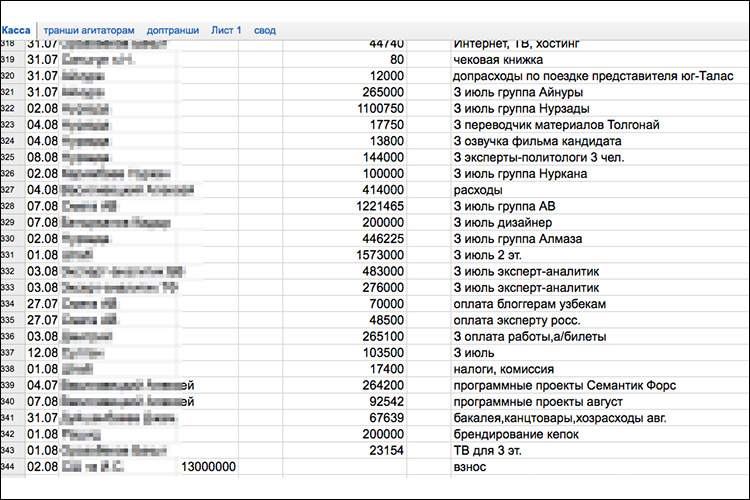Viewport: 750px width, 500px height.
Task: Select the amount cell 446225
Action: pos(344,239)
